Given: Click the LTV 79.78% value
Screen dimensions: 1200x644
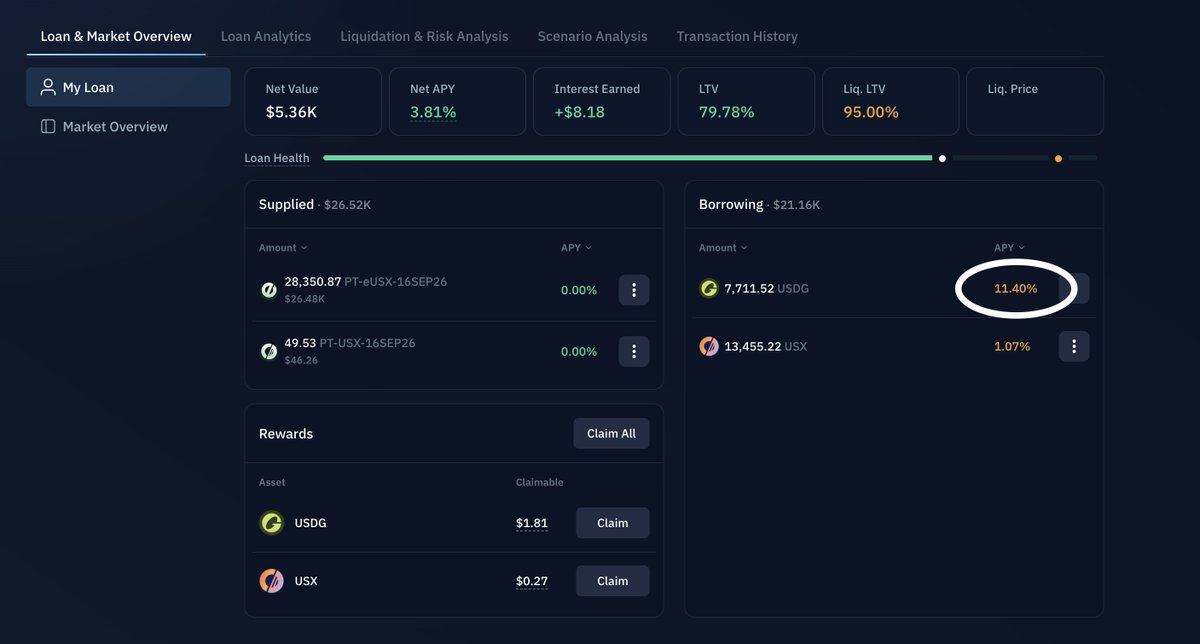Looking at the screenshot, I should coord(726,112).
